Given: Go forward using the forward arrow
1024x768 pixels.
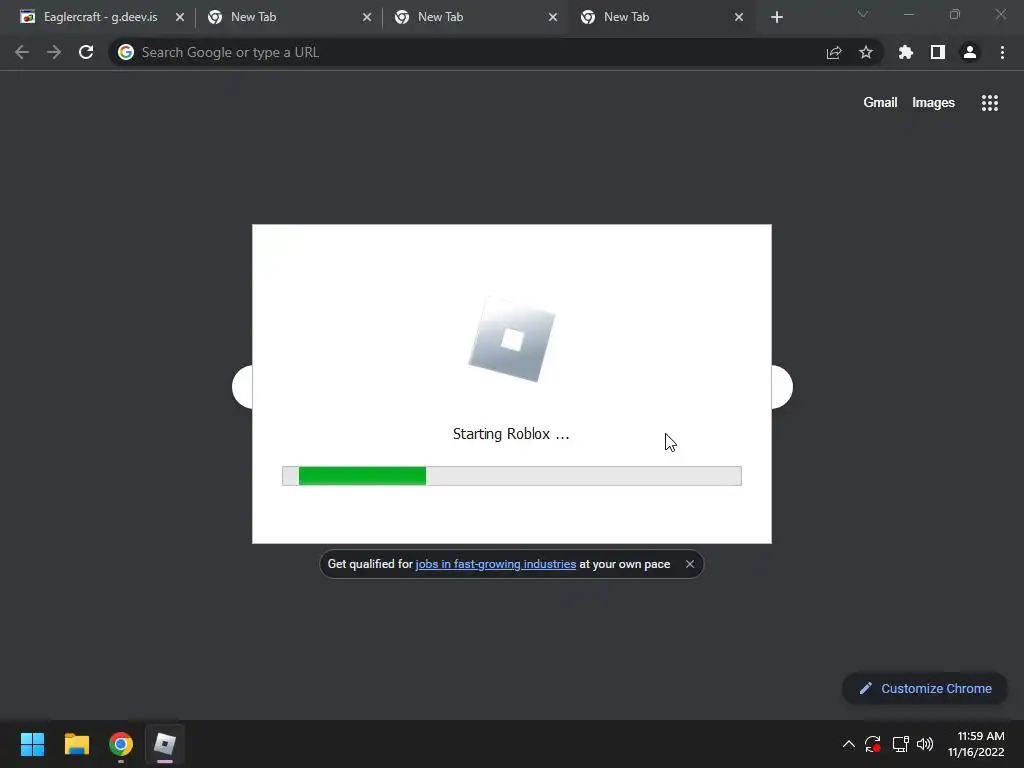Looking at the screenshot, I should pos(54,52).
